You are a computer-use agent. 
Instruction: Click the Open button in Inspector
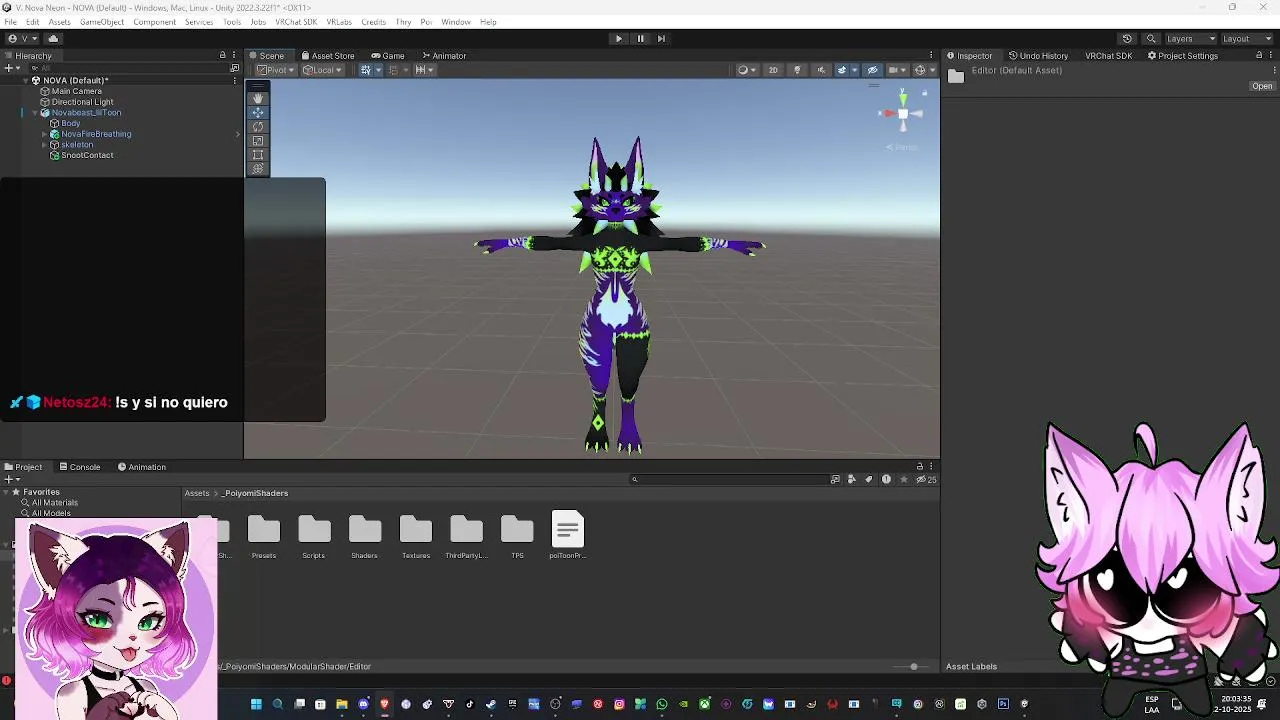1262,86
